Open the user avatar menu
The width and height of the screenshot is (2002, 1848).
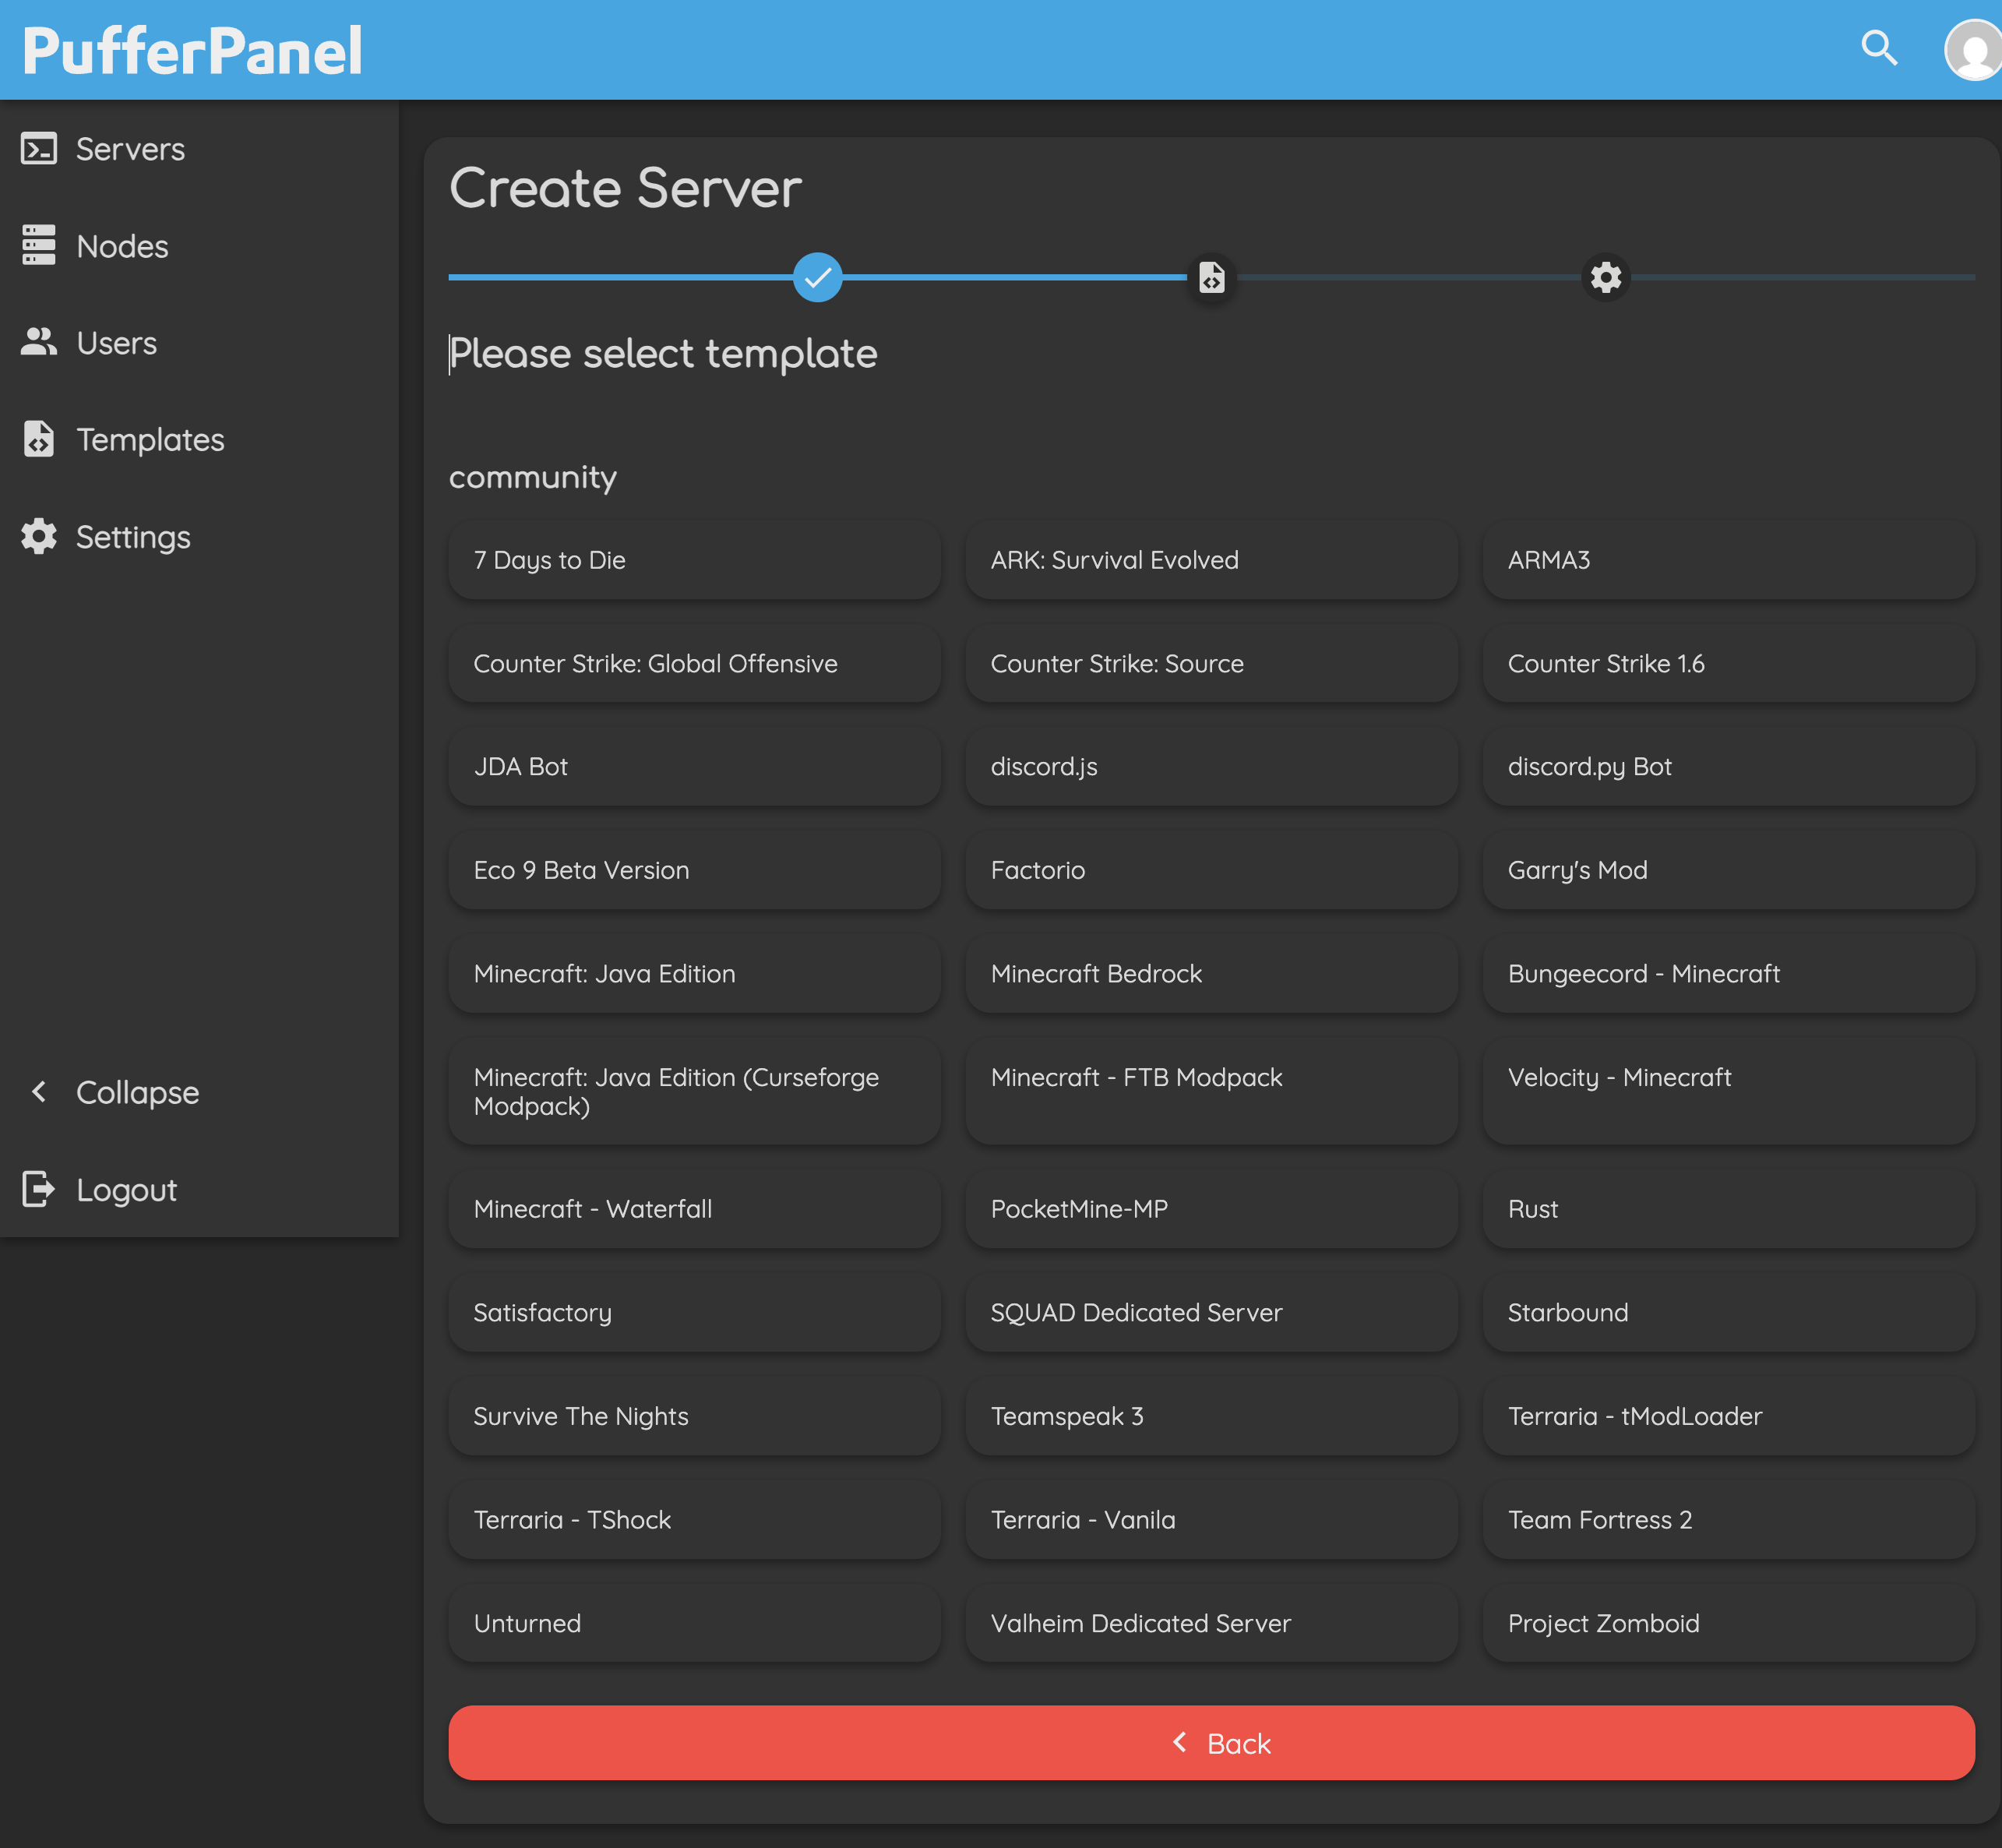(1973, 50)
